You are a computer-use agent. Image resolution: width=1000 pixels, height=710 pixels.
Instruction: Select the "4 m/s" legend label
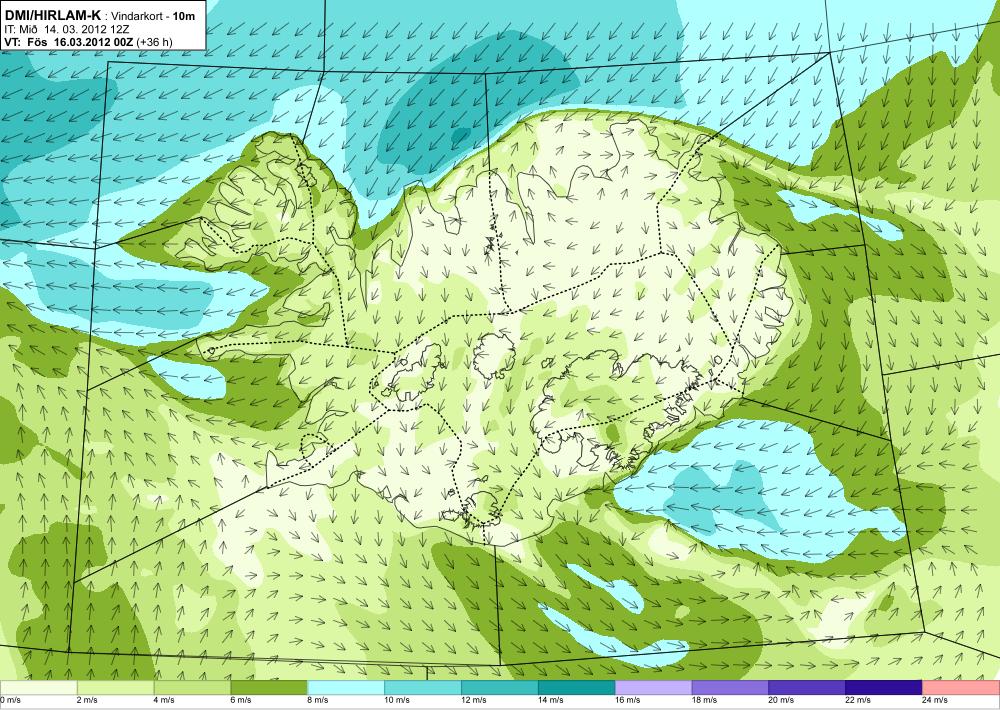pos(165,700)
